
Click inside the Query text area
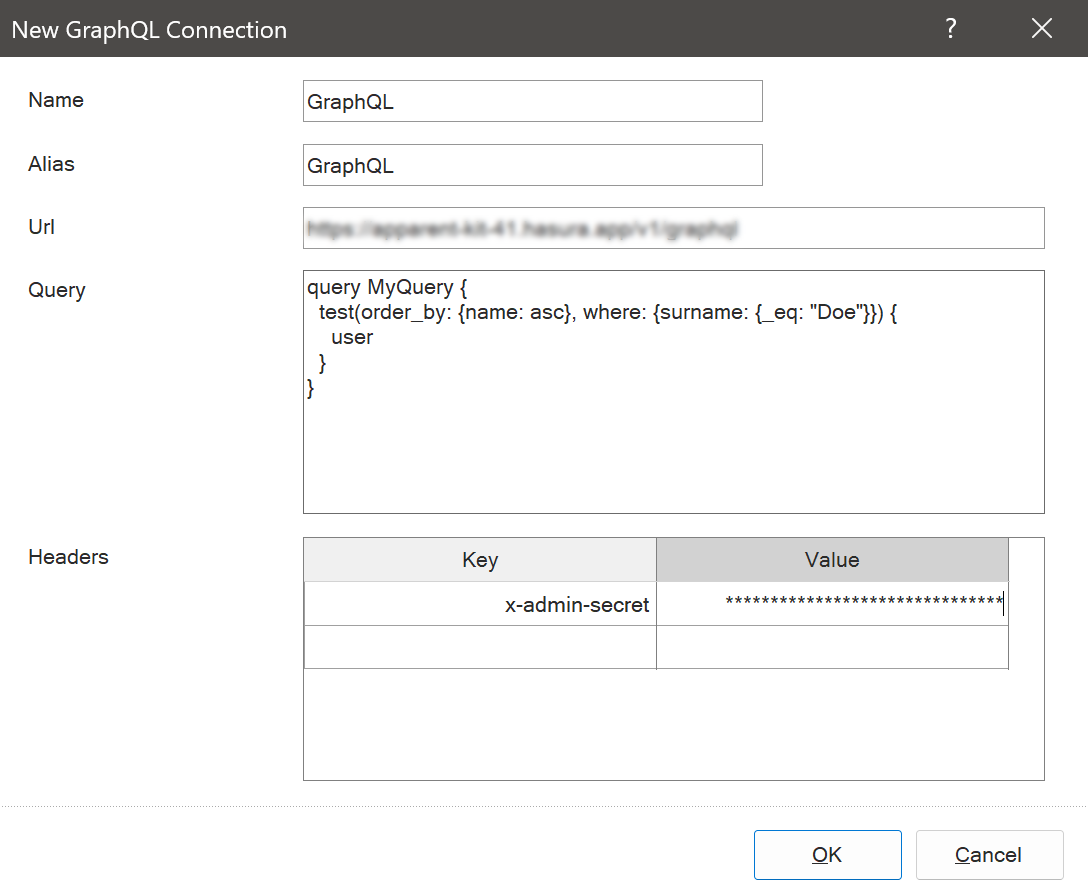coord(674,392)
